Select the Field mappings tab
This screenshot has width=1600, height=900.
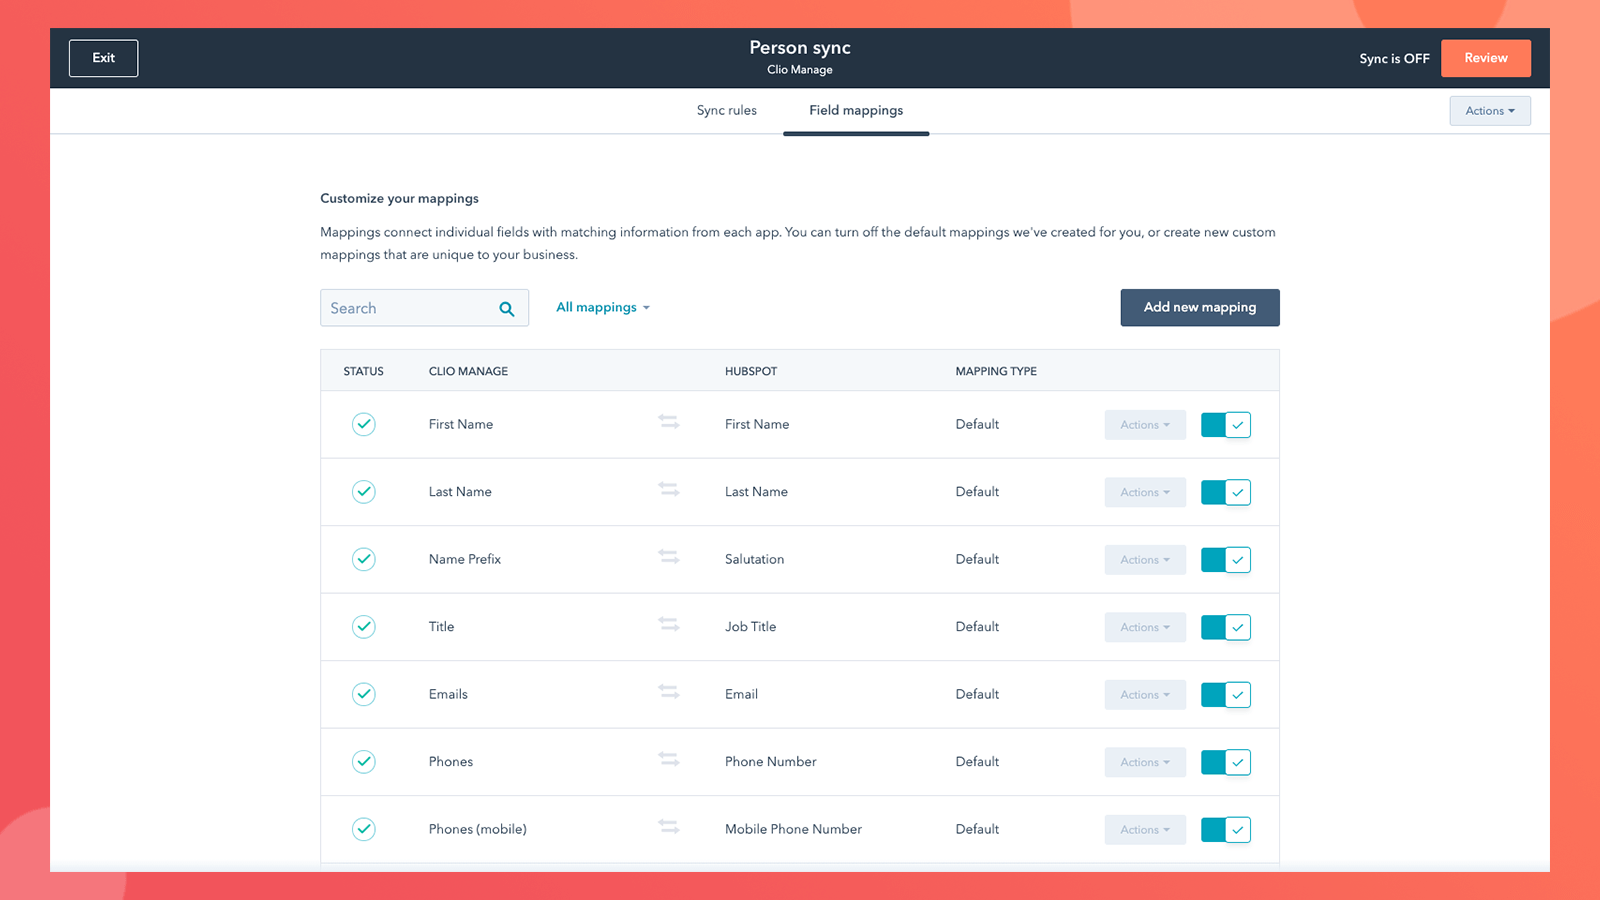click(x=856, y=111)
